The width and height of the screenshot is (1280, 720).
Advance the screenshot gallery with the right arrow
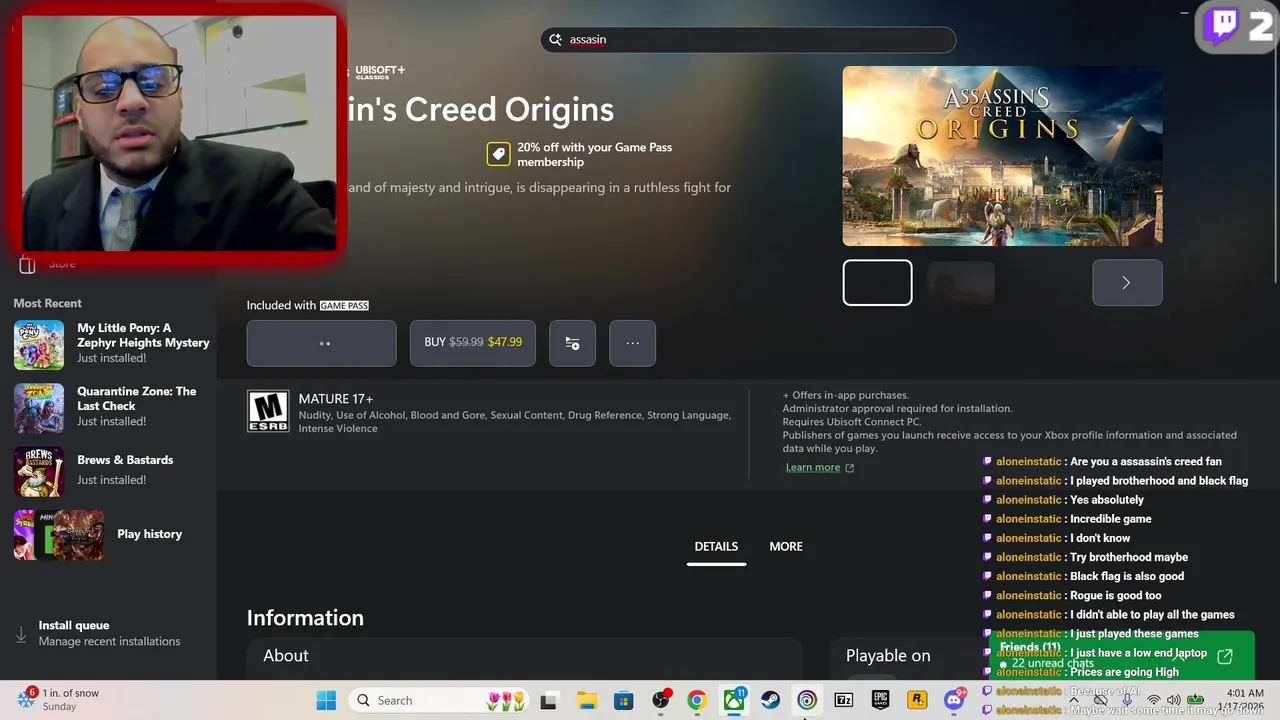tap(1127, 283)
